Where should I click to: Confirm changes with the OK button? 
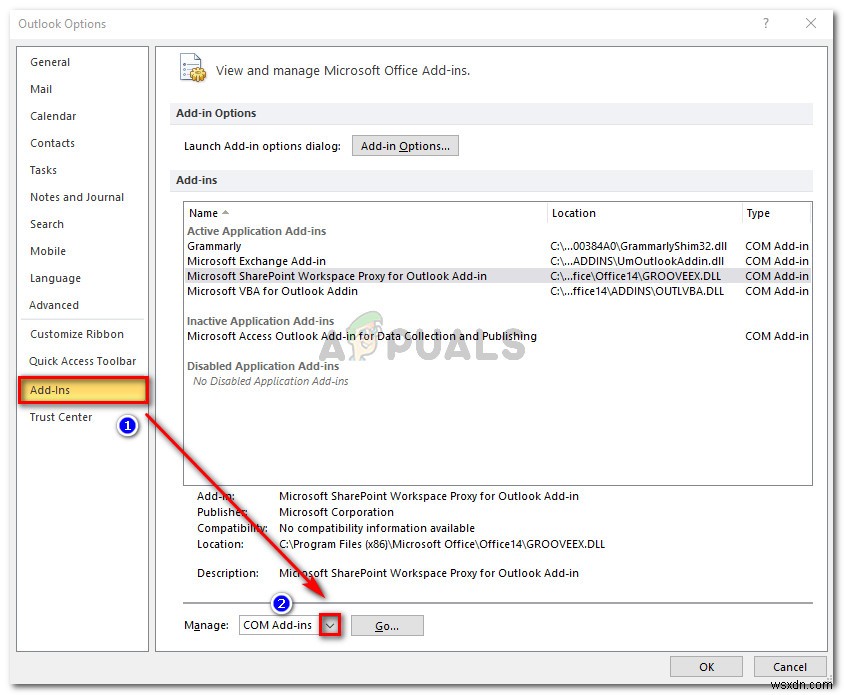706,666
